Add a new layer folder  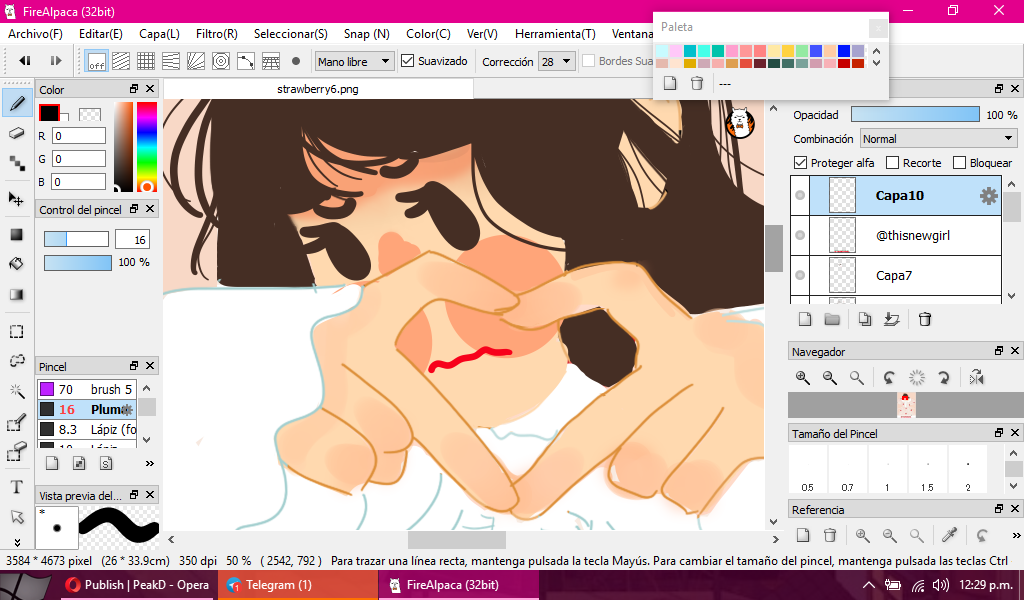(832, 319)
